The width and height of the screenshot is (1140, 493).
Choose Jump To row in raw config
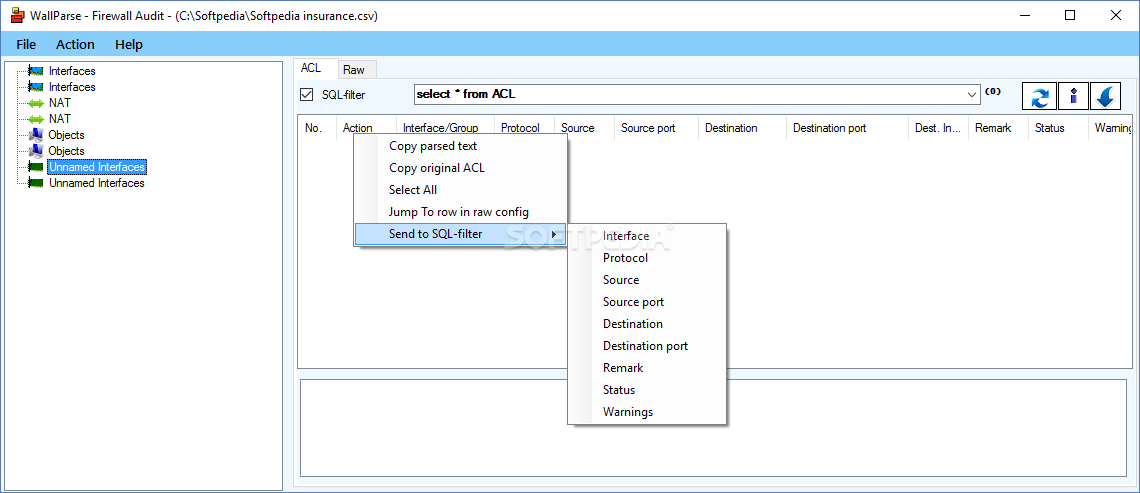[x=460, y=212]
